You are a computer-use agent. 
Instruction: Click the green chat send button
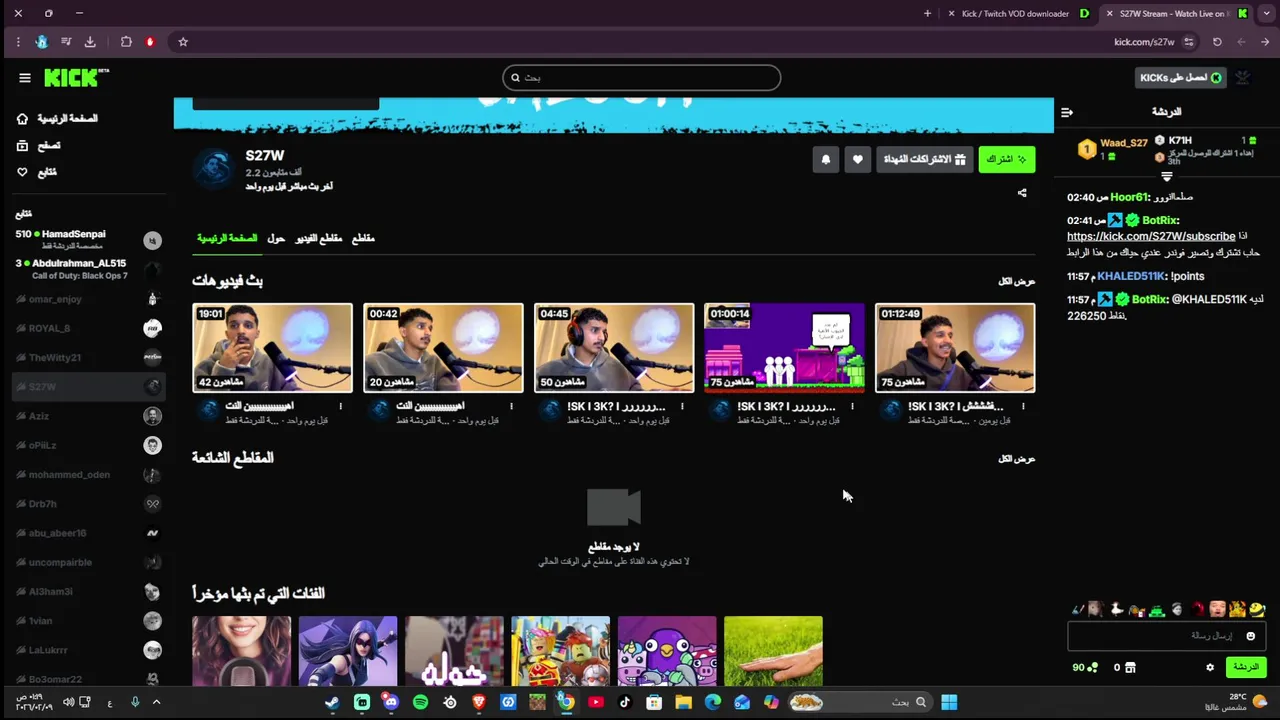(x=1245, y=667)
